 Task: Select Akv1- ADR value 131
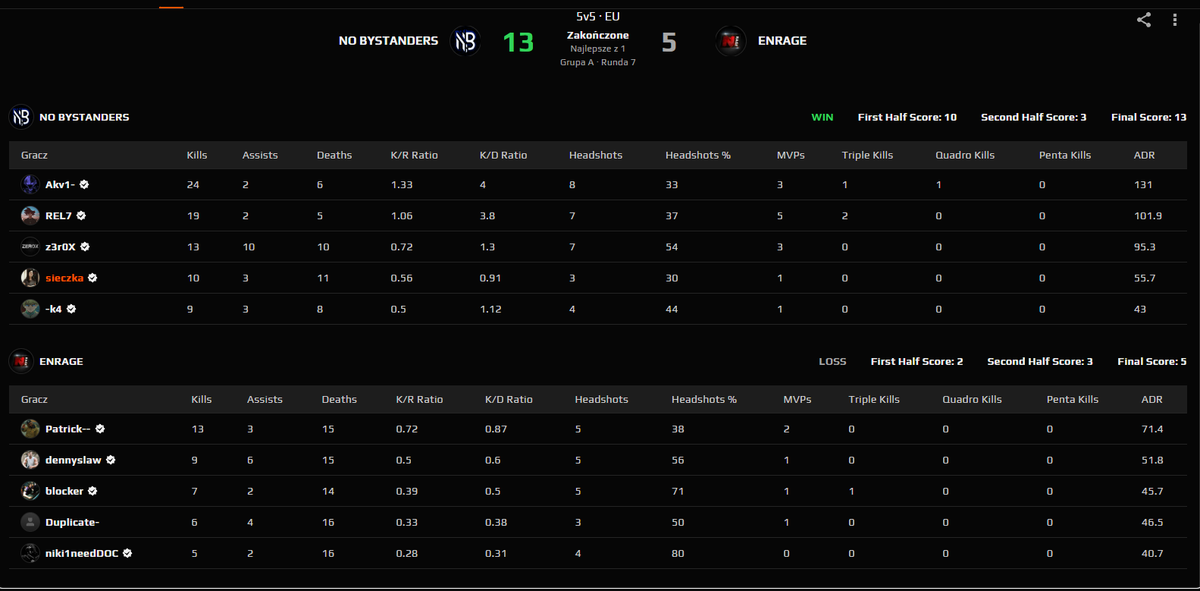click(1143, 185)
